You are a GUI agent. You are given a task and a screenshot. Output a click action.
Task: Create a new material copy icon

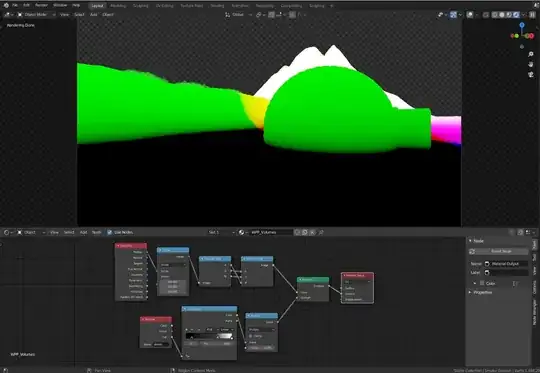(305, 232)
